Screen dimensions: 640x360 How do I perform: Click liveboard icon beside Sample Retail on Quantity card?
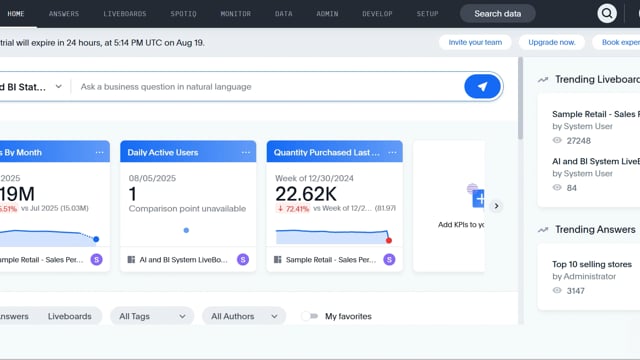(x=278, y=260)
